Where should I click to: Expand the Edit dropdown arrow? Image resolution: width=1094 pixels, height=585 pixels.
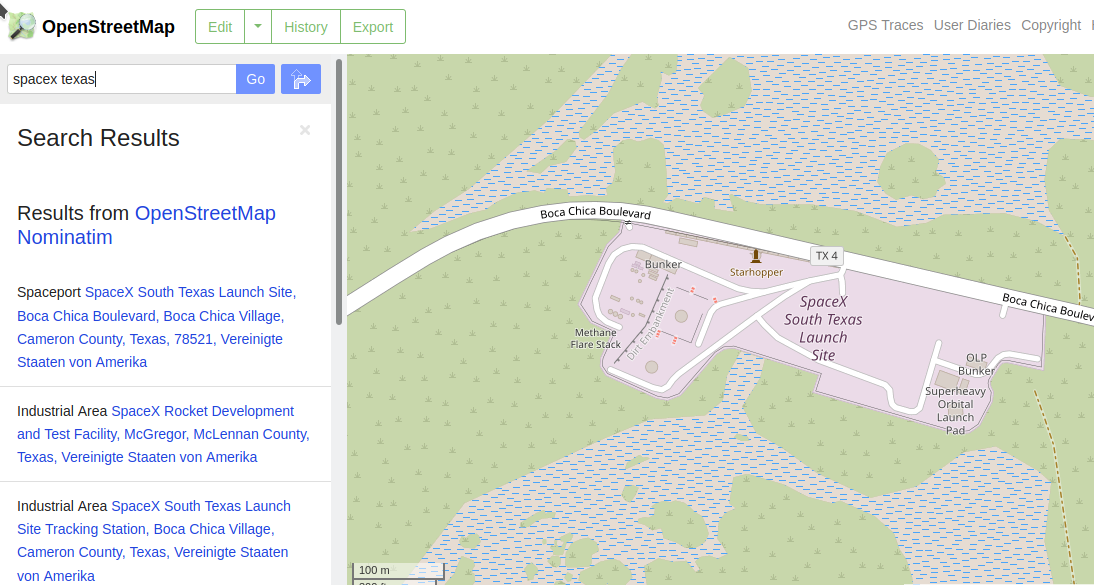(x=258, y=27)
